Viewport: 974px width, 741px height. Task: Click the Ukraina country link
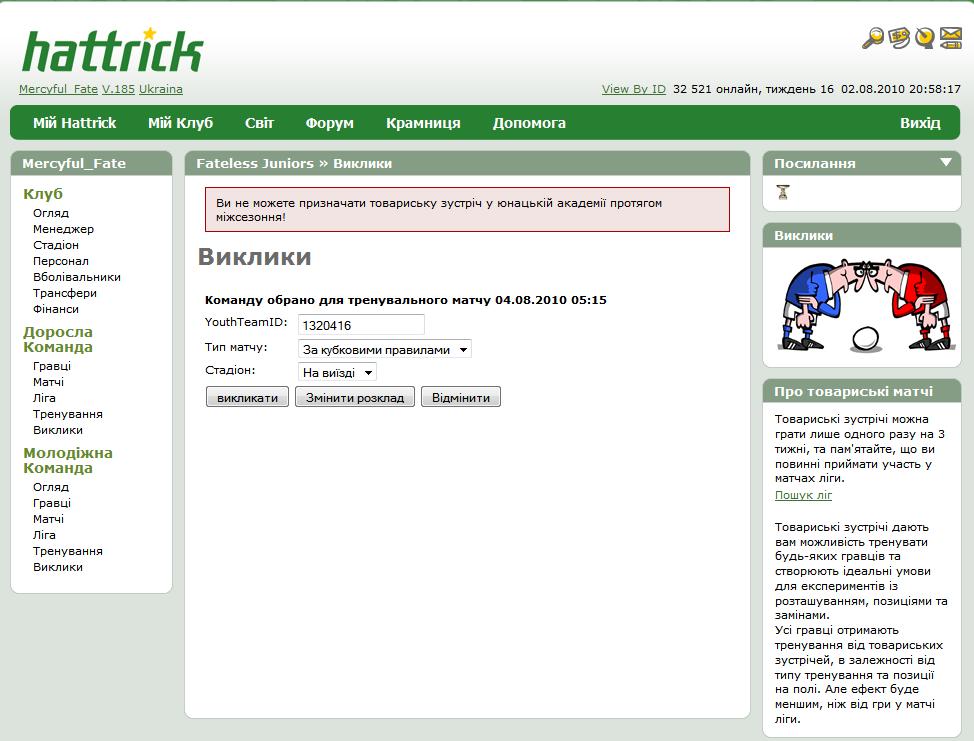161,89
